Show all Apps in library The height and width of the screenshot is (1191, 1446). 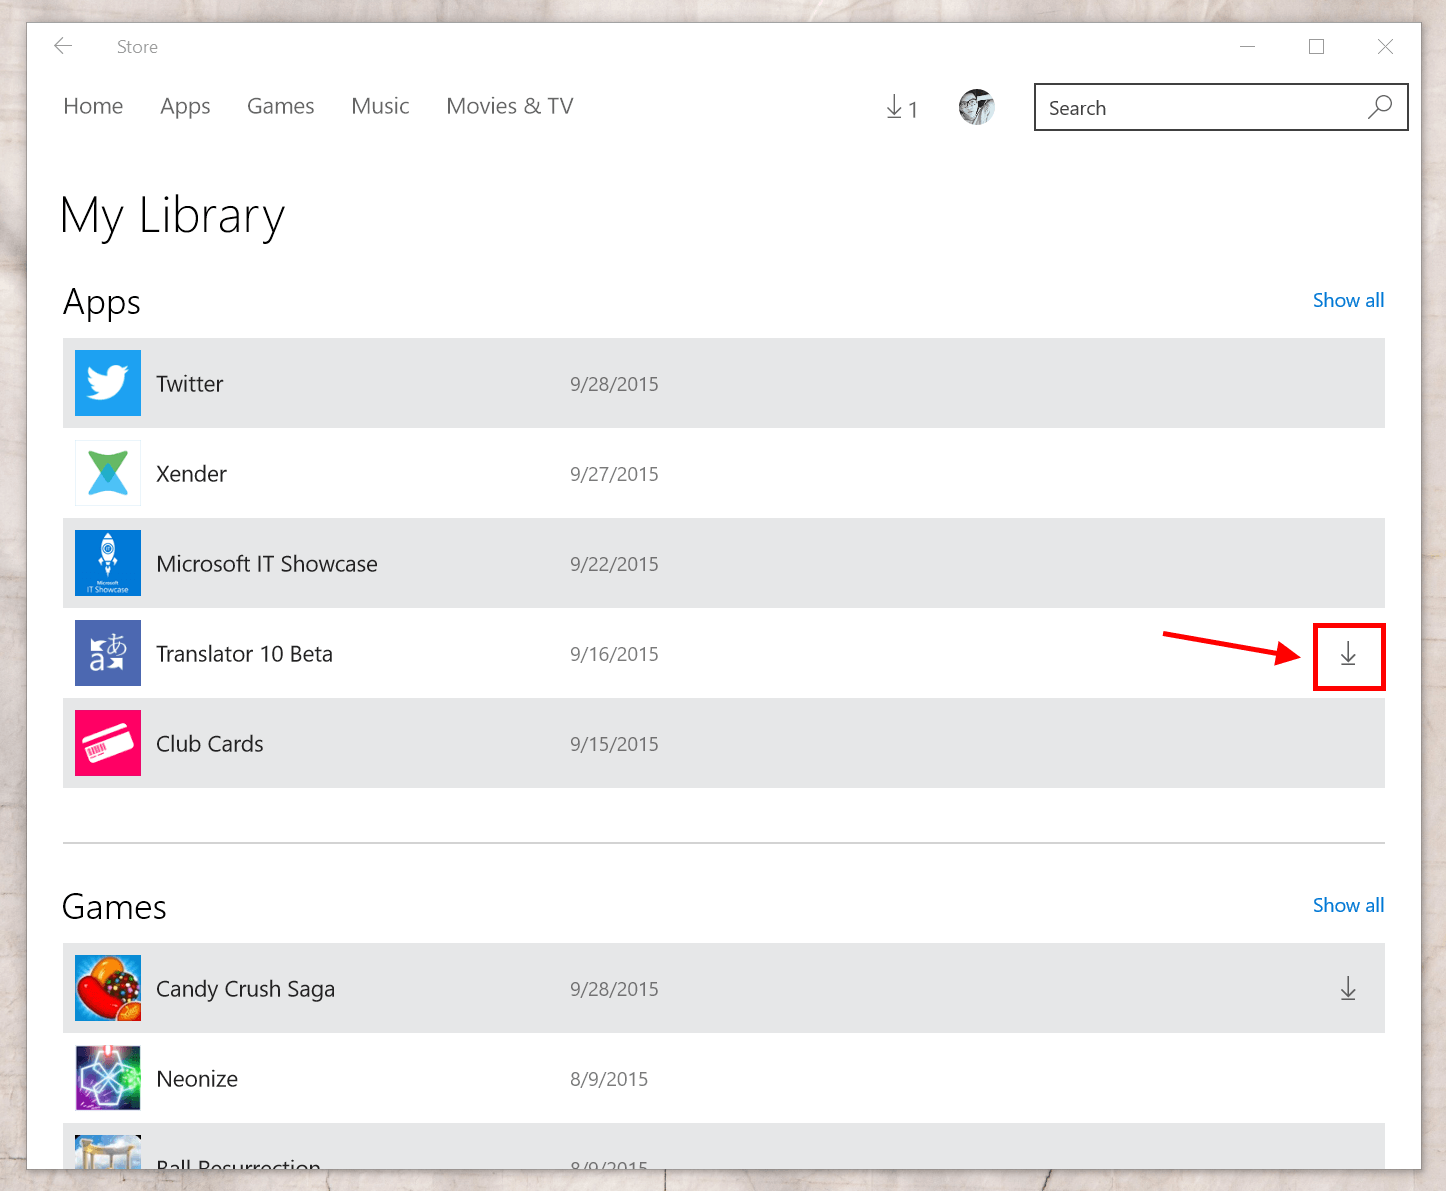[1348, 300]
